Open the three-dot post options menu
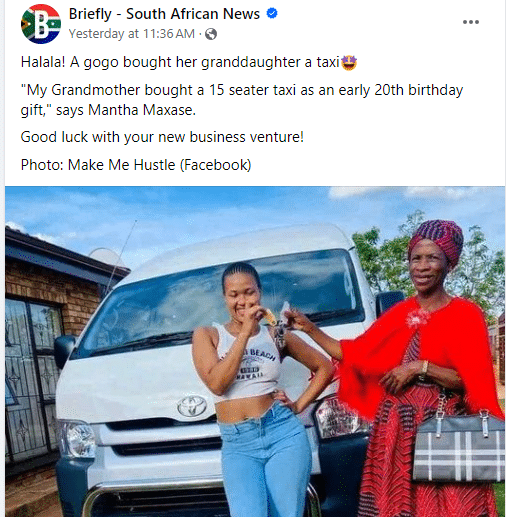The width and height of the screenshot is (506, 517). tap(471, 22)
